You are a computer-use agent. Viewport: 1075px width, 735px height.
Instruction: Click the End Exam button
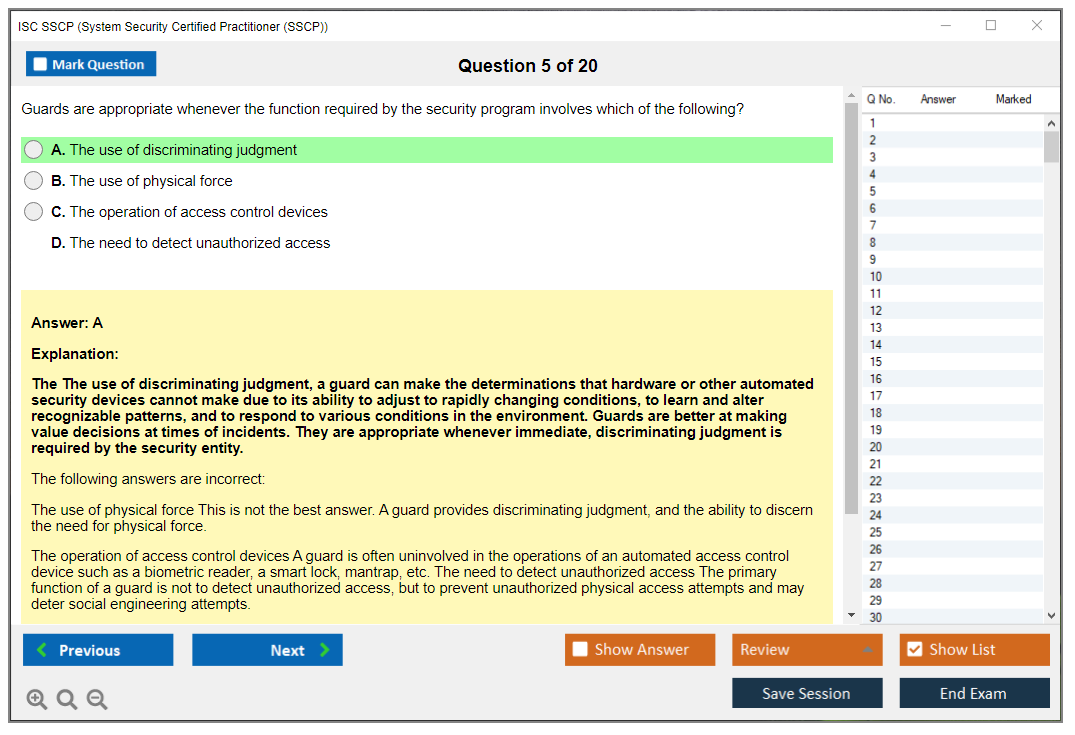pyautogui.click(x=973, y=693)
